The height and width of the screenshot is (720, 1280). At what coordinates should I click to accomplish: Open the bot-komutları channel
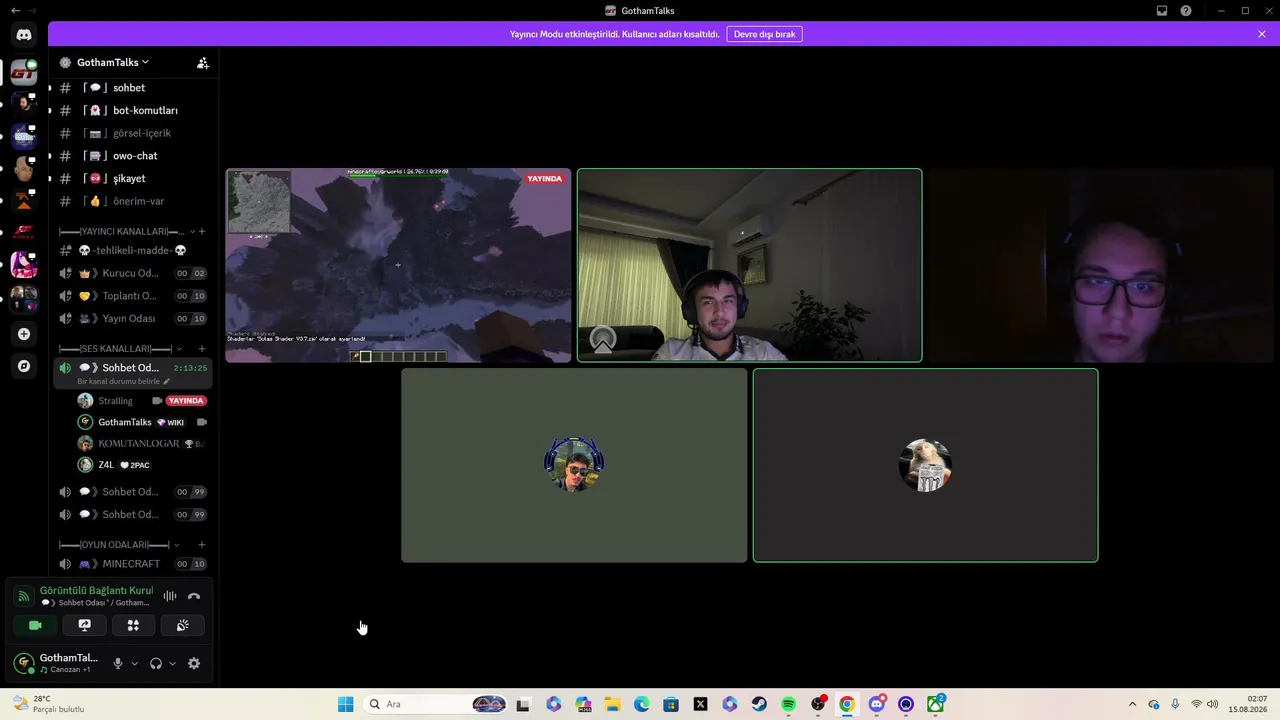click(133, 111)
